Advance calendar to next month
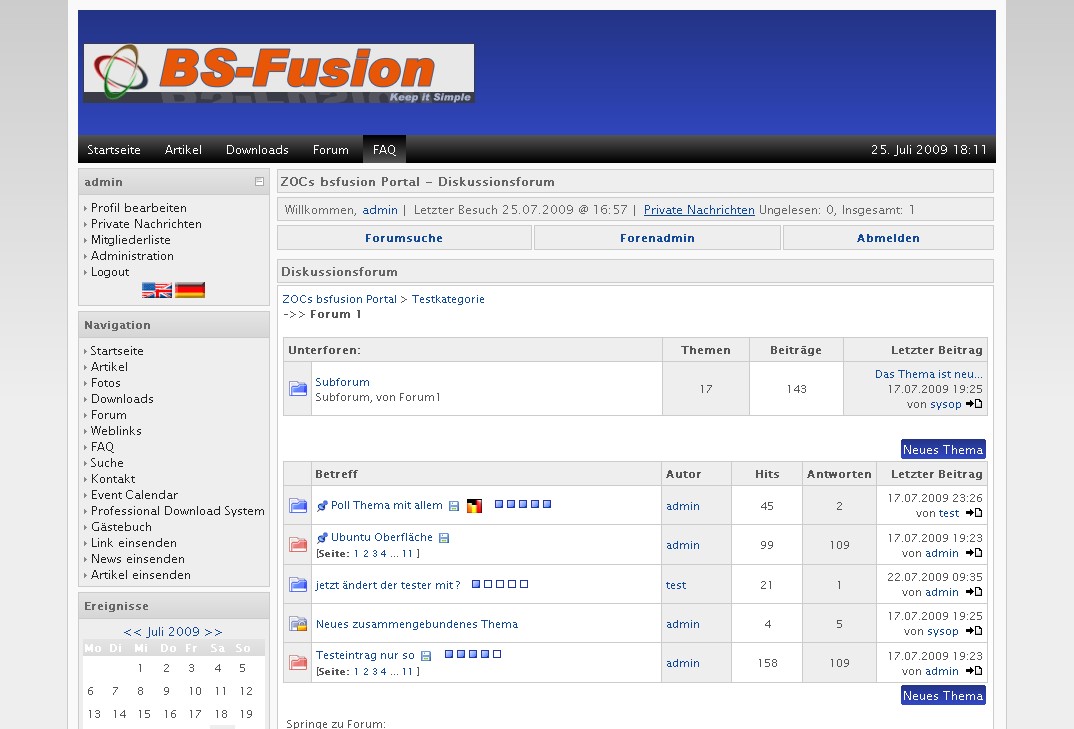 (213, 632)
